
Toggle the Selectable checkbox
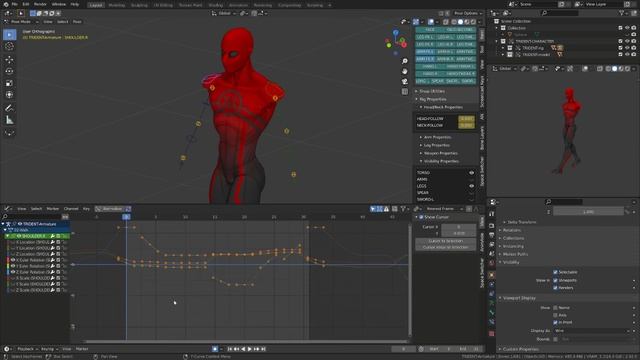555,272
